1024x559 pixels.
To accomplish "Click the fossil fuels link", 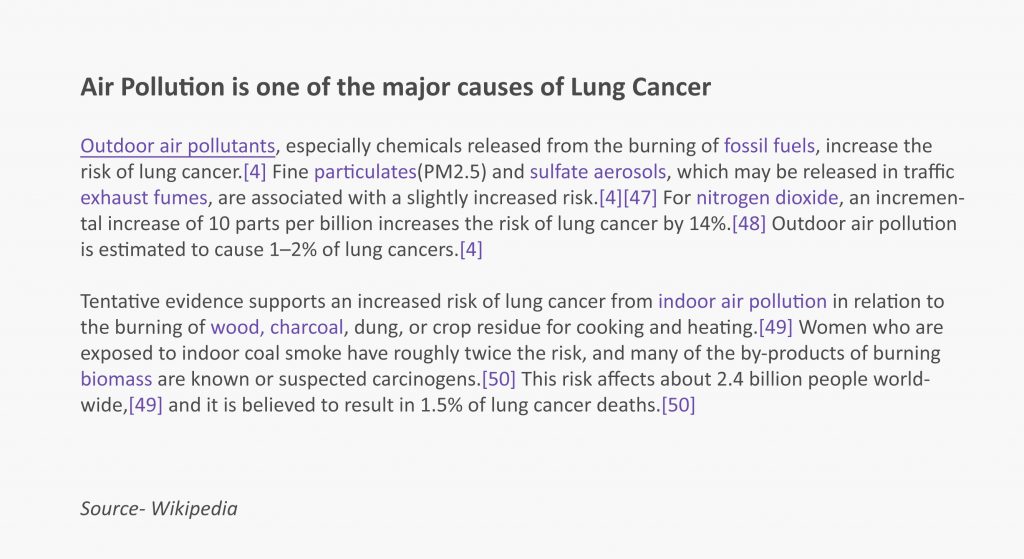I will coord(769,146).
